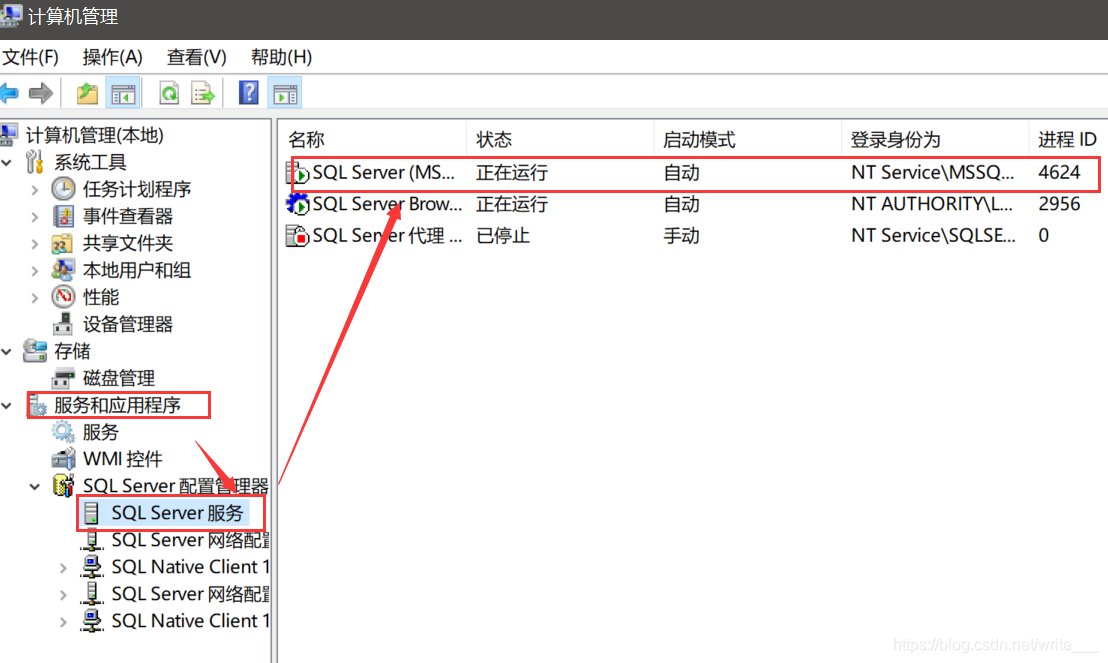Click the Export List toolbar icon

203,93
